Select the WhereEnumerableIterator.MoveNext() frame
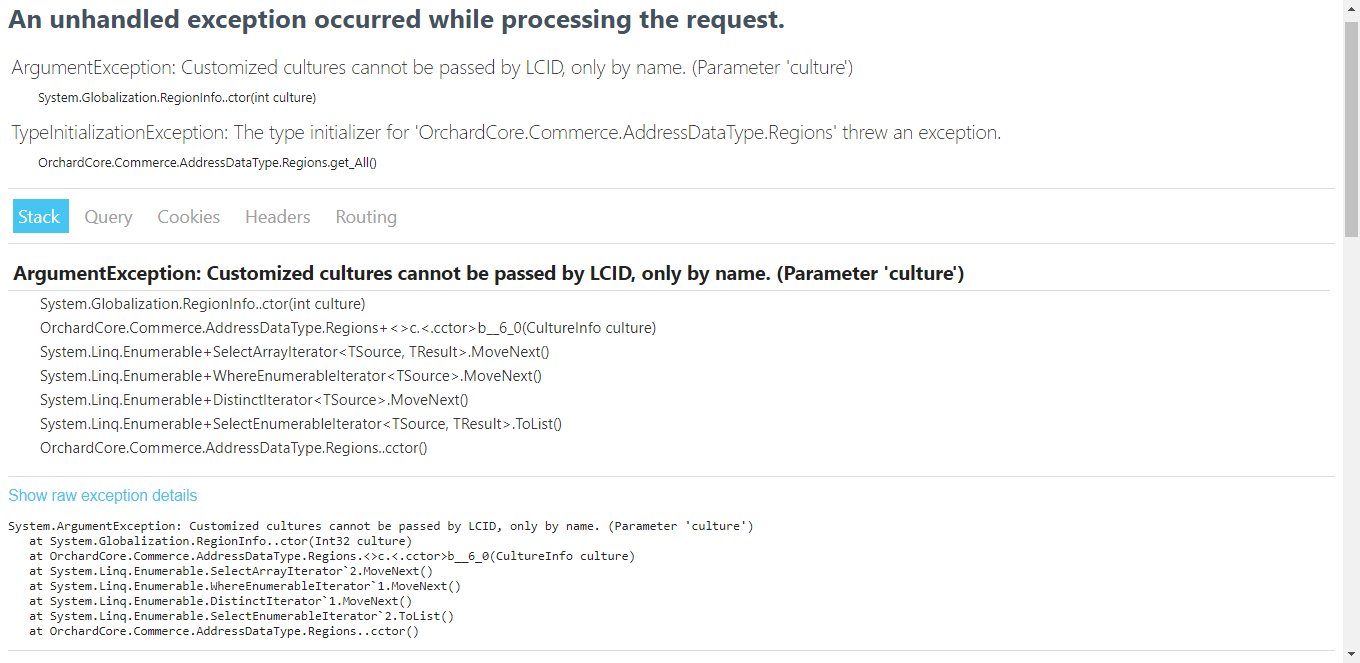Image resolution: width=1360 pixels, height=663 pixels. [x=290, y=375]
